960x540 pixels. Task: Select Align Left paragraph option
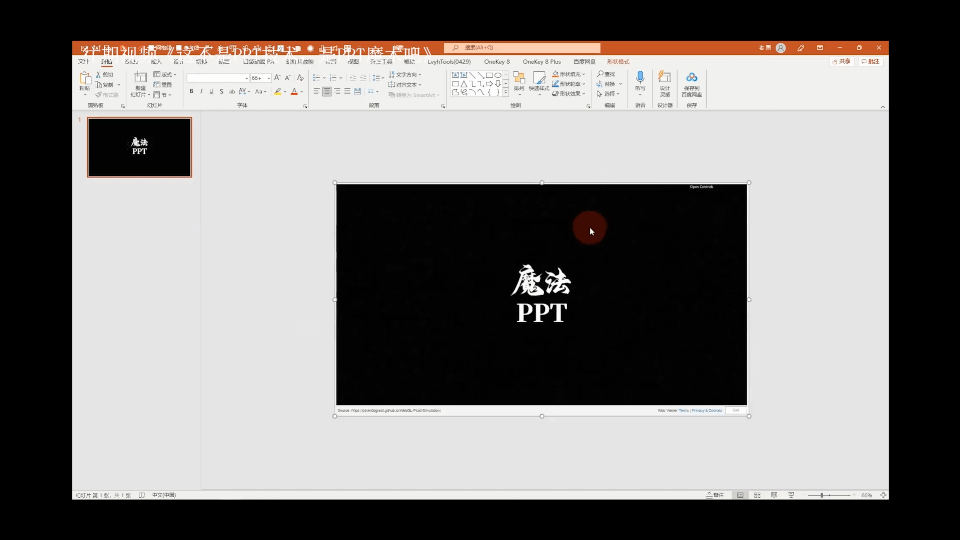click(x=317, y=91)
